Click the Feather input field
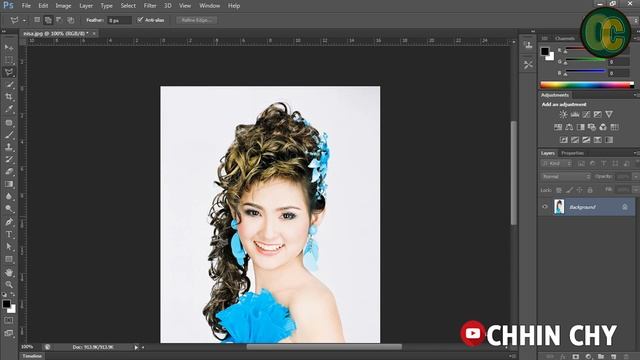Screen dimensions: 640x360 [120, 20]
